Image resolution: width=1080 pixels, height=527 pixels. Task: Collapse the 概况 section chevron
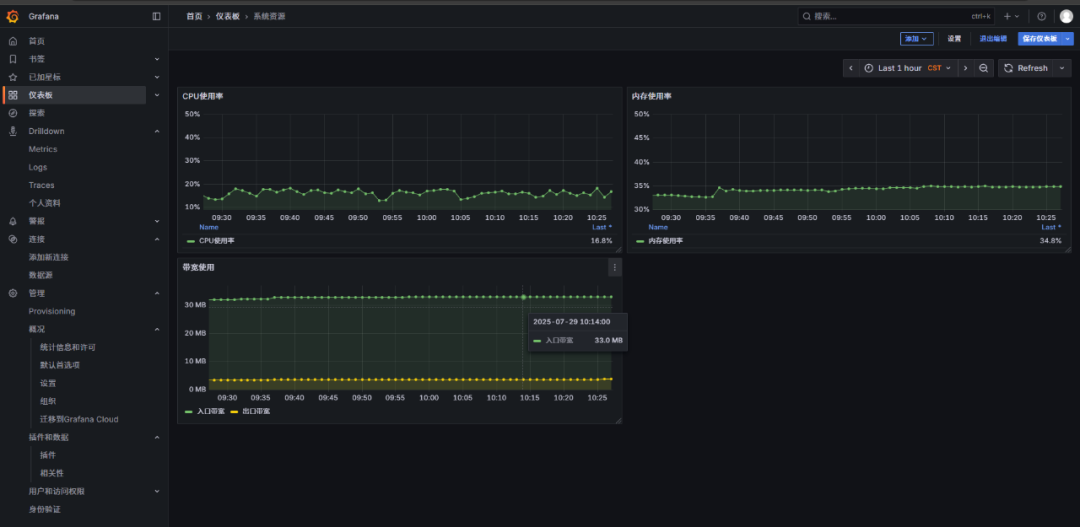click(157, 329)
